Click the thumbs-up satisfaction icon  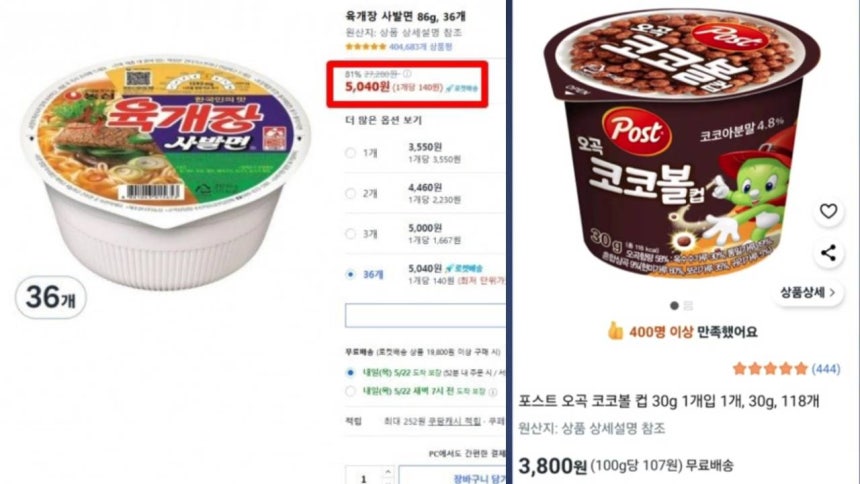click(615, 331)
